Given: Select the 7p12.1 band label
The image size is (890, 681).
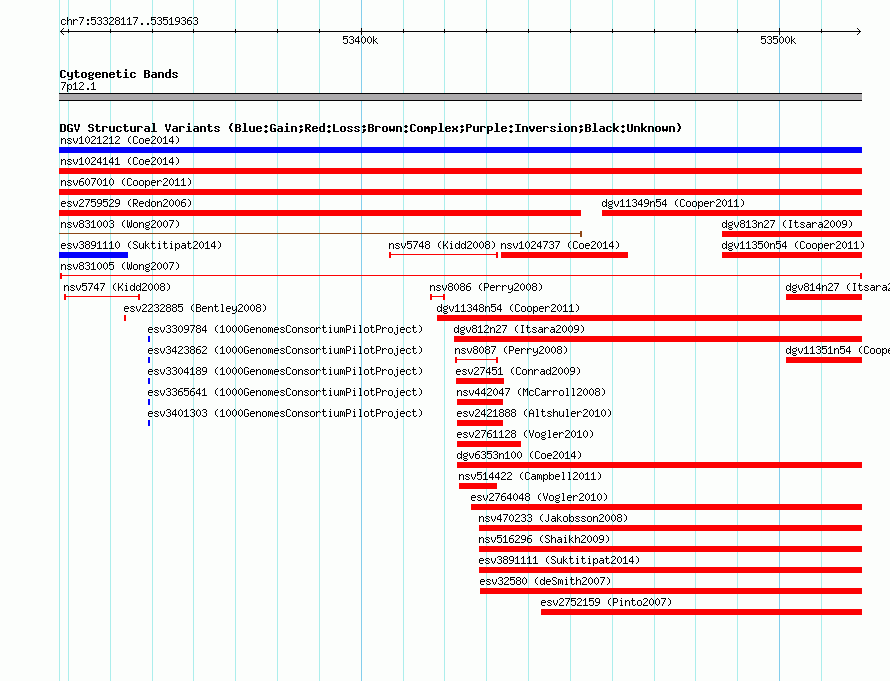Looking at the screenshot, I should [78, 86].
